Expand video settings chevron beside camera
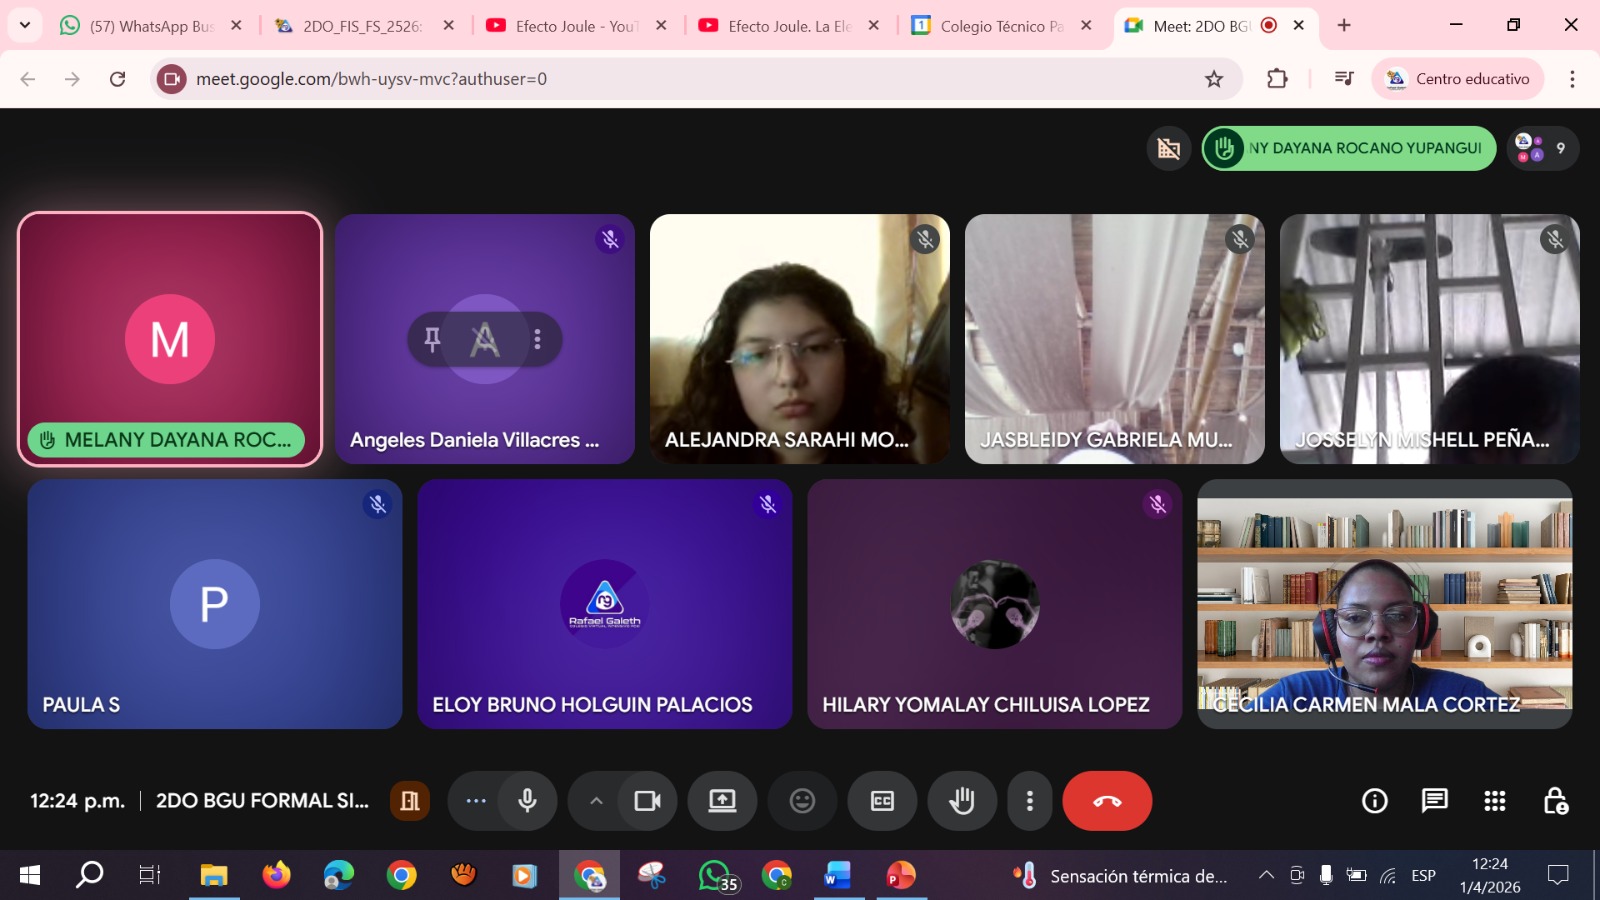The image size is (1600, 900). click(x=596, y=801)
